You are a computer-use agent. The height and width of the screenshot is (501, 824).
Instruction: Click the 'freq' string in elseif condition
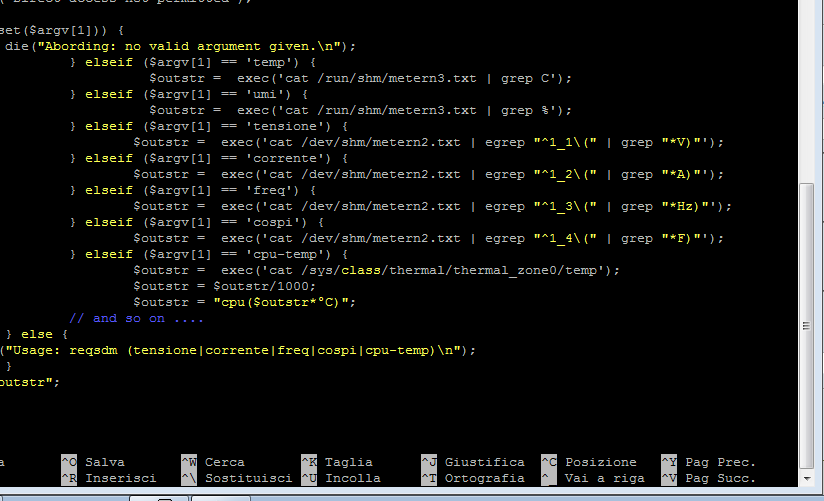[x=273, y=191]
